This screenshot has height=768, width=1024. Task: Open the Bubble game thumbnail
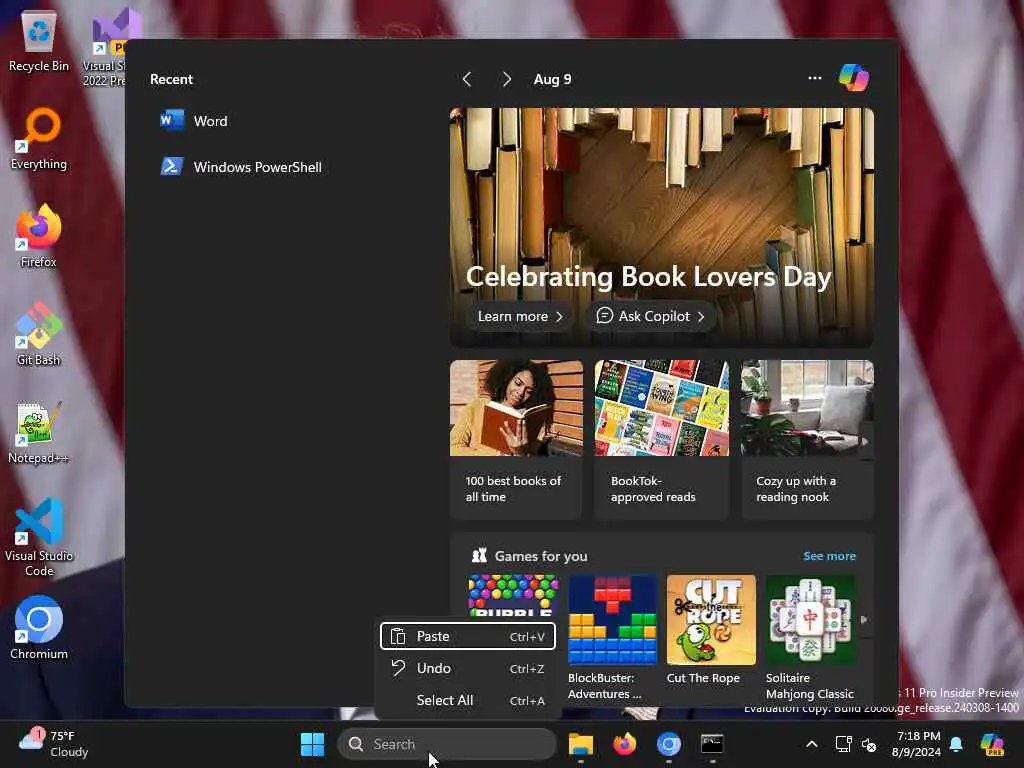pos(513,595)
